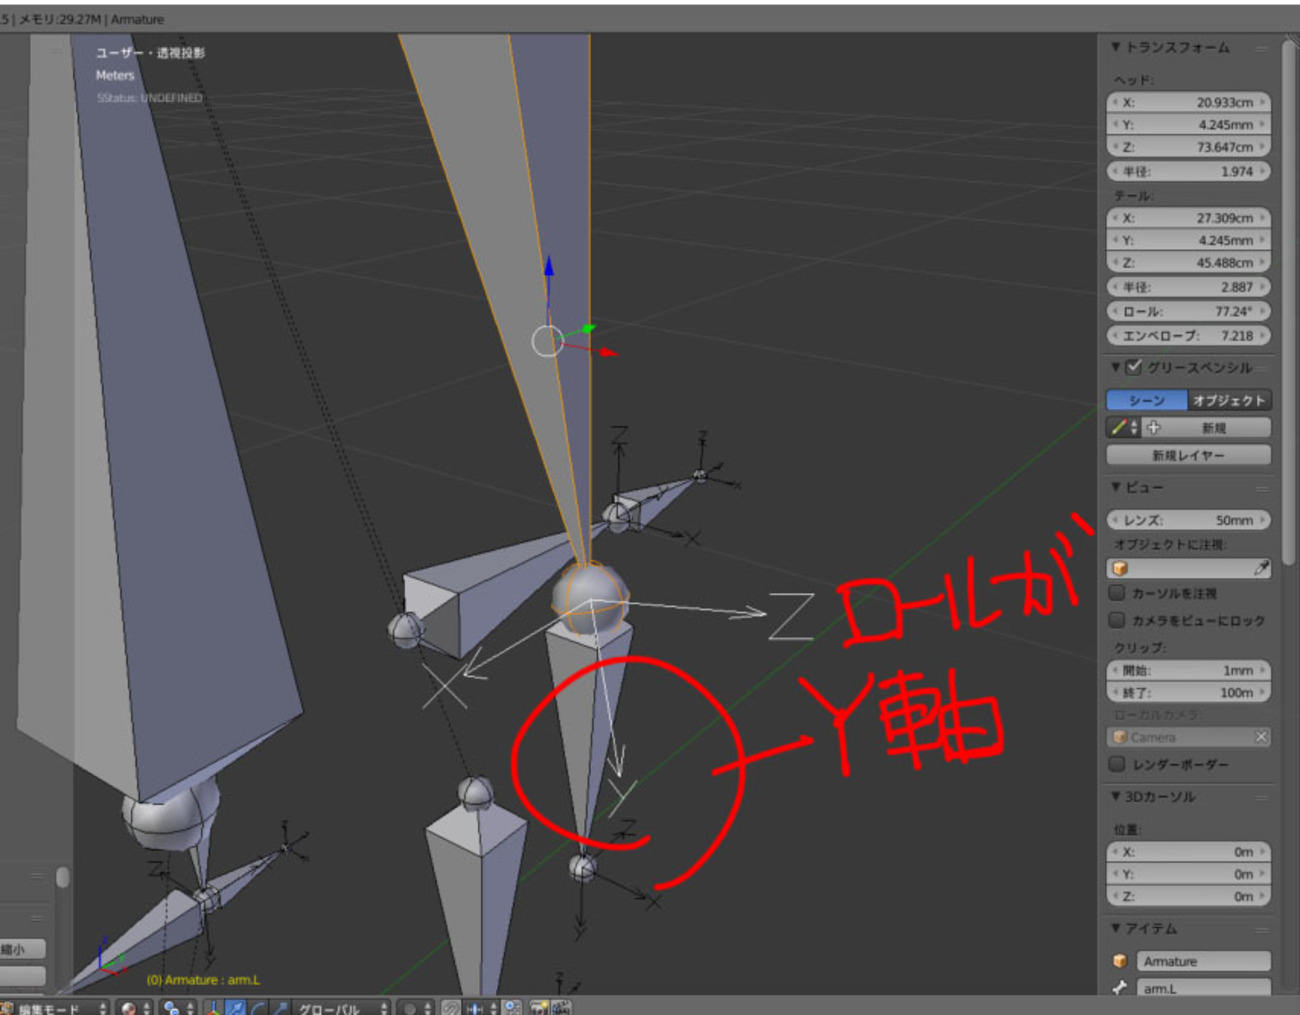Click the レンズ field 50mm
Image resolution: width=1300 pixels, height=1015 pixels.
click(1189, 520)
